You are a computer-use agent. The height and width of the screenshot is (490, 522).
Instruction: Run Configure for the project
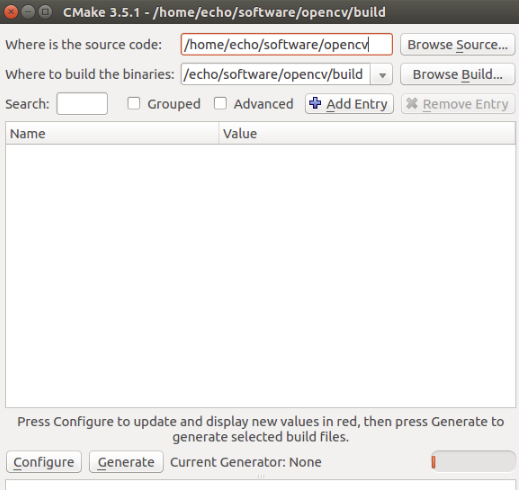tap(44, 462)
